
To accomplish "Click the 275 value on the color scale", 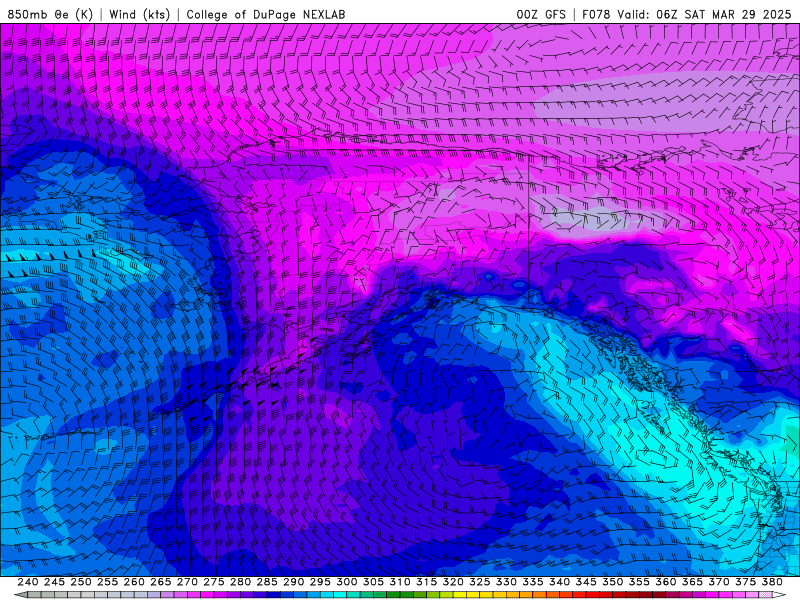I will (214, 582).
